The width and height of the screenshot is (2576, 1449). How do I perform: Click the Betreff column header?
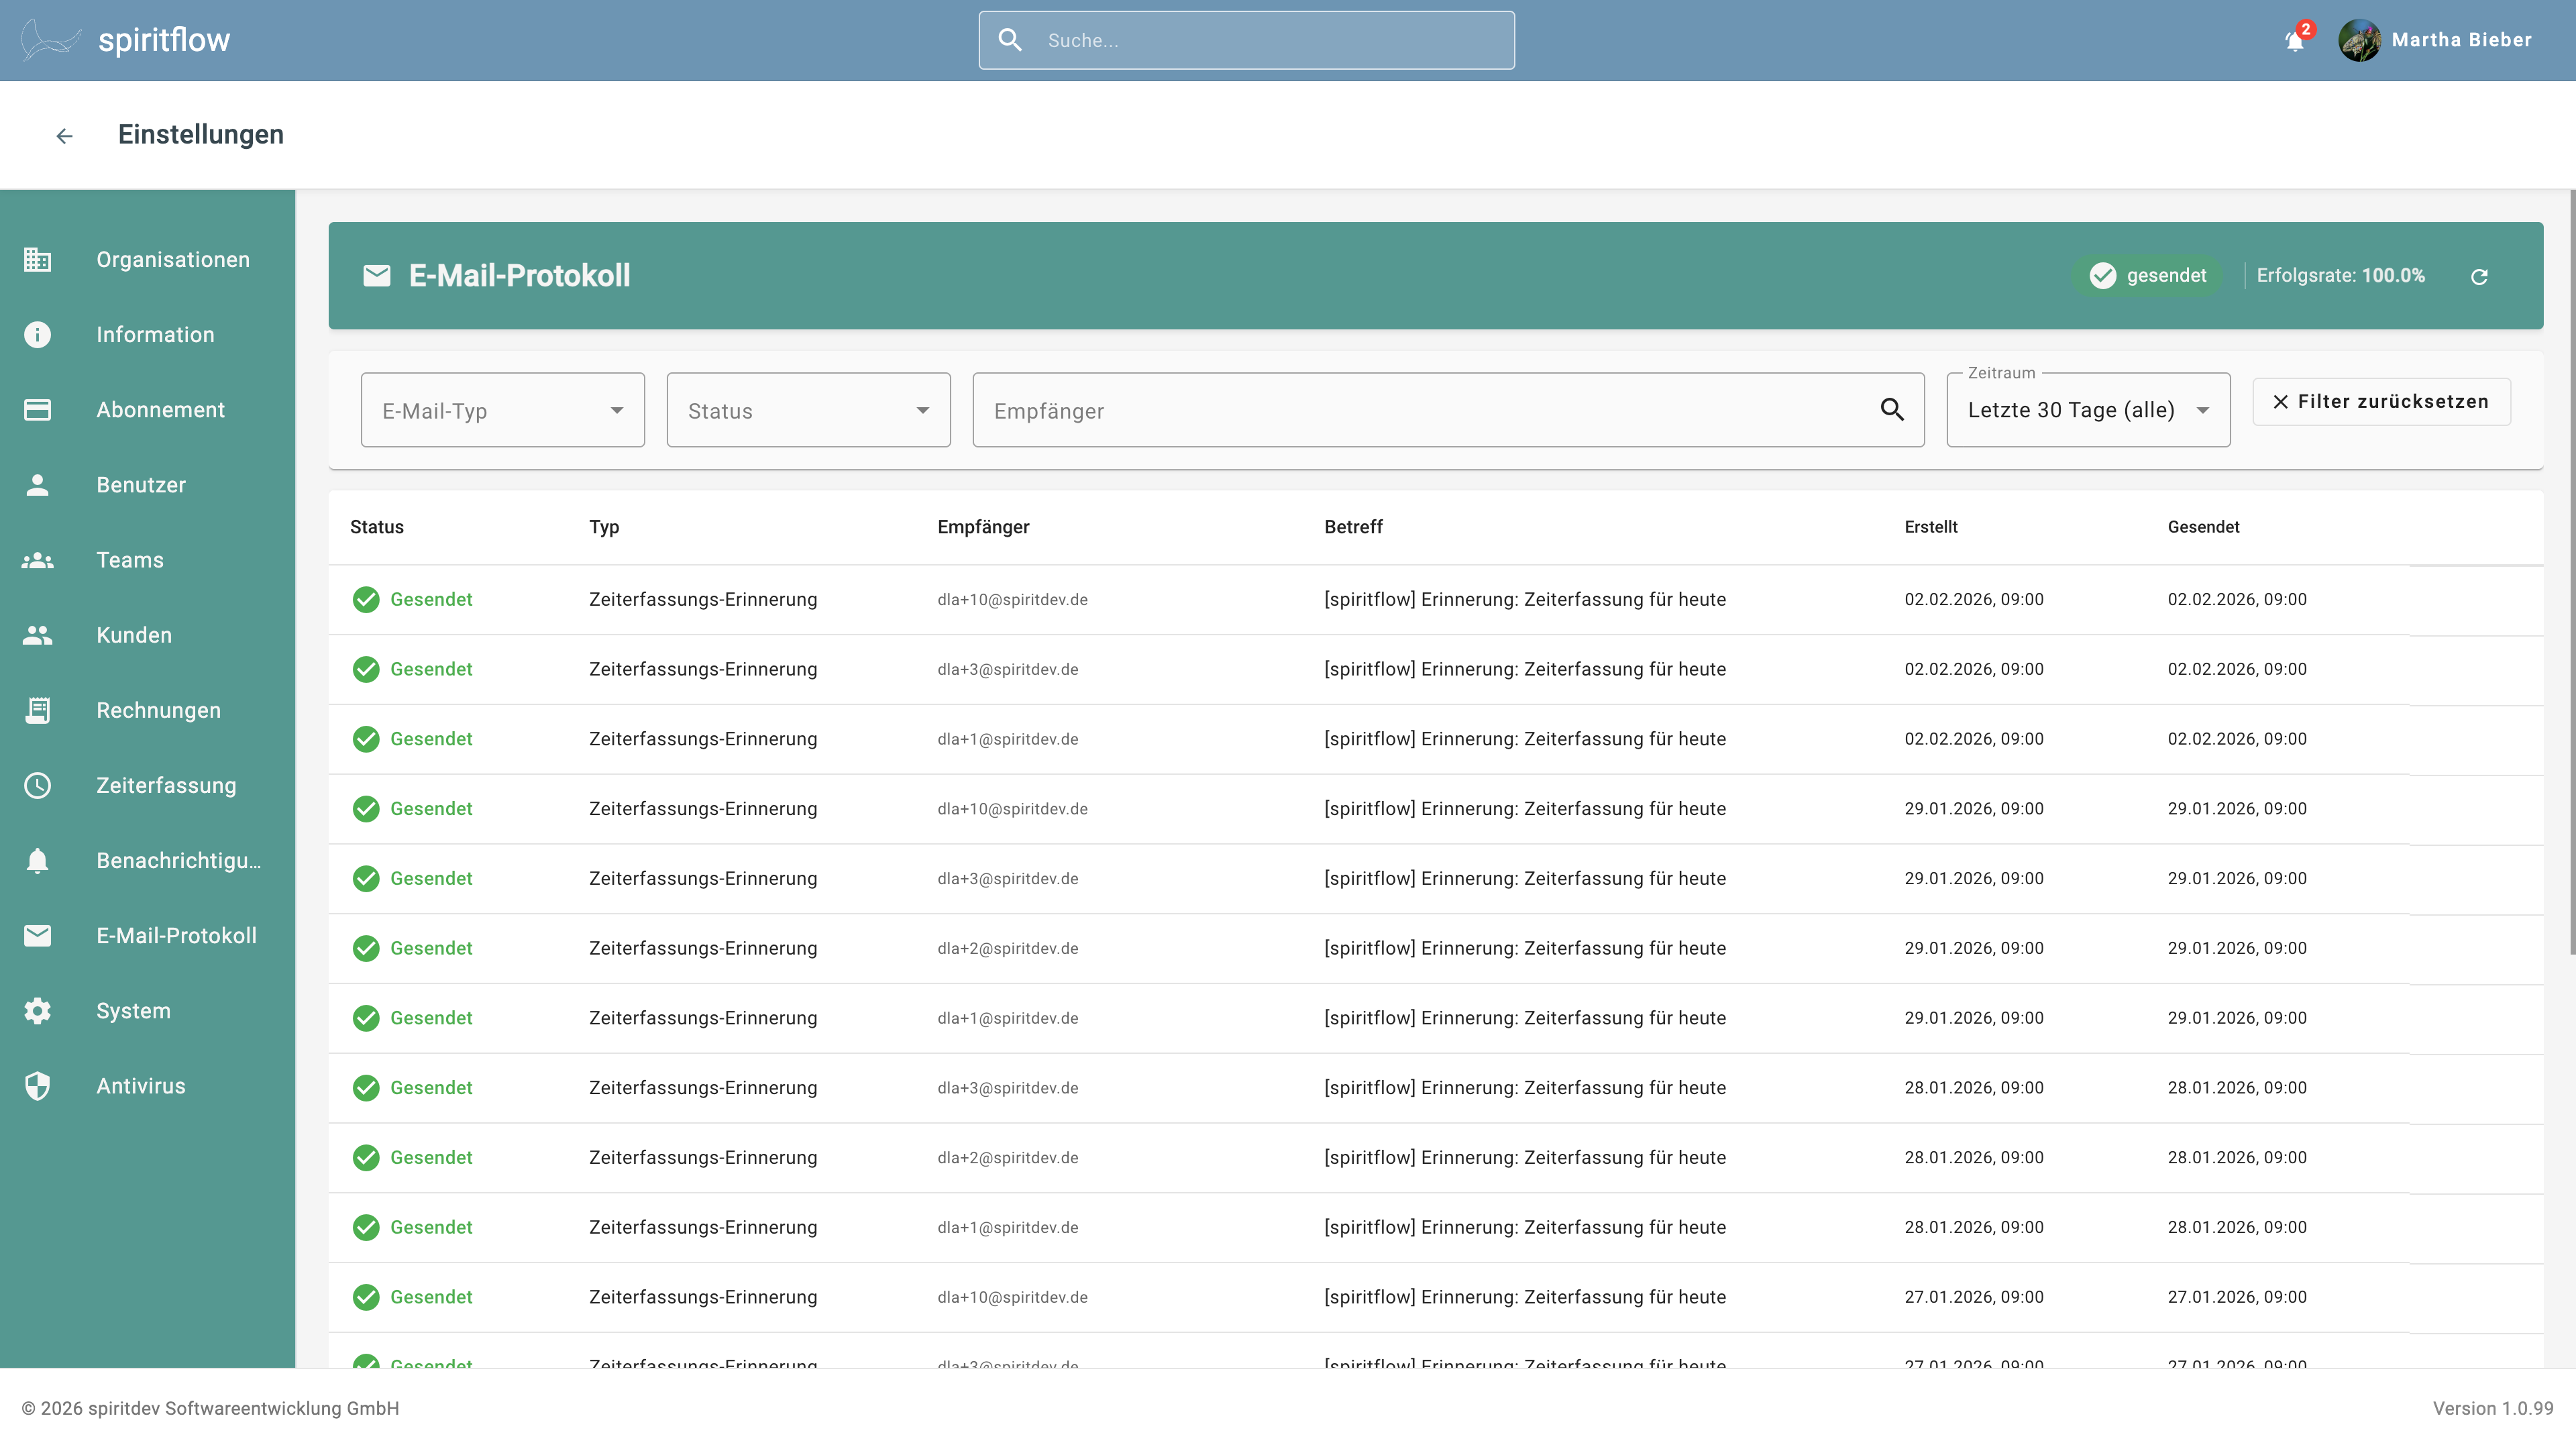[1353, 527]
